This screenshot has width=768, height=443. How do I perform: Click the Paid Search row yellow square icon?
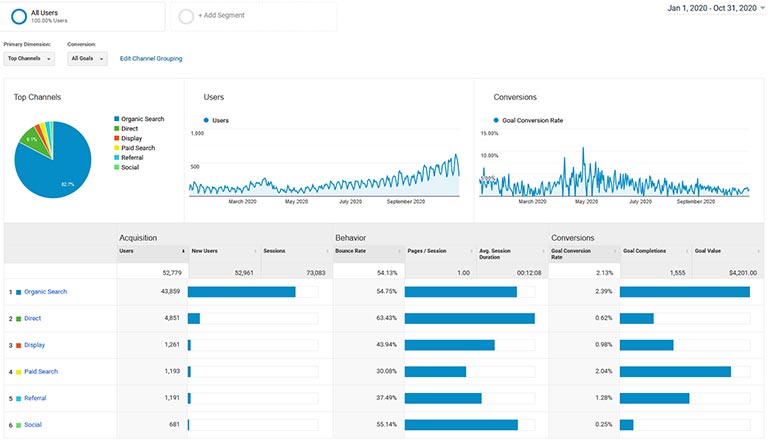19,372
